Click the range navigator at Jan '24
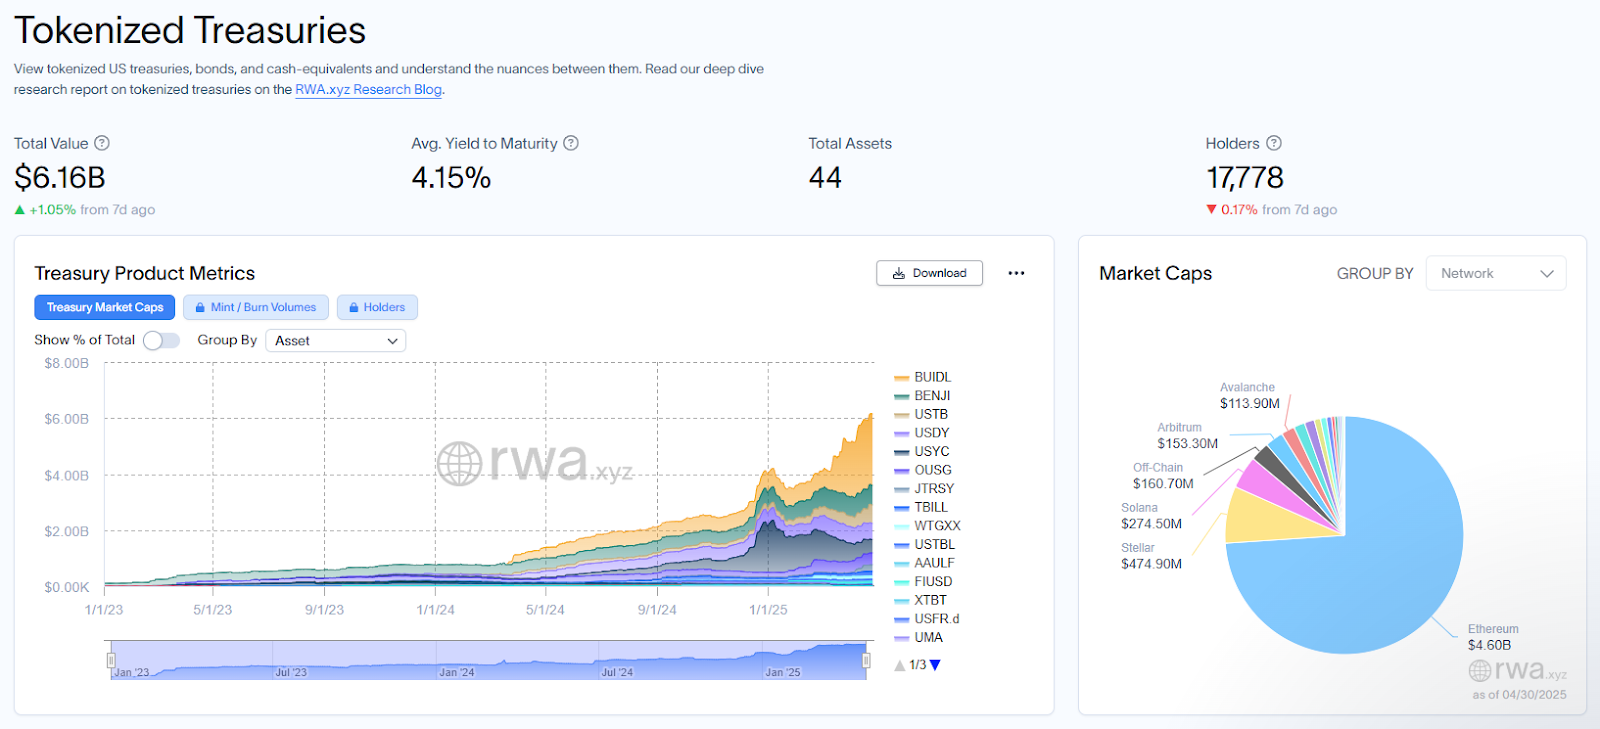 [456, 672]
